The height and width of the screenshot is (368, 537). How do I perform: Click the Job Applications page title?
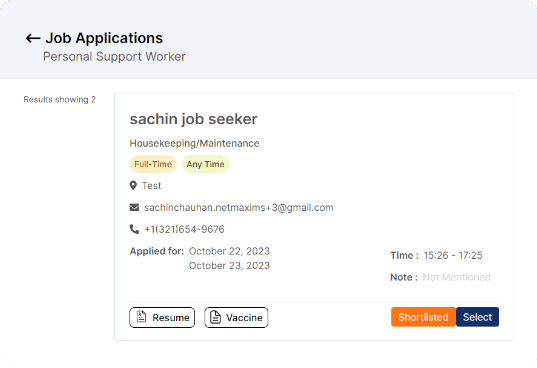tap(104, 38)
